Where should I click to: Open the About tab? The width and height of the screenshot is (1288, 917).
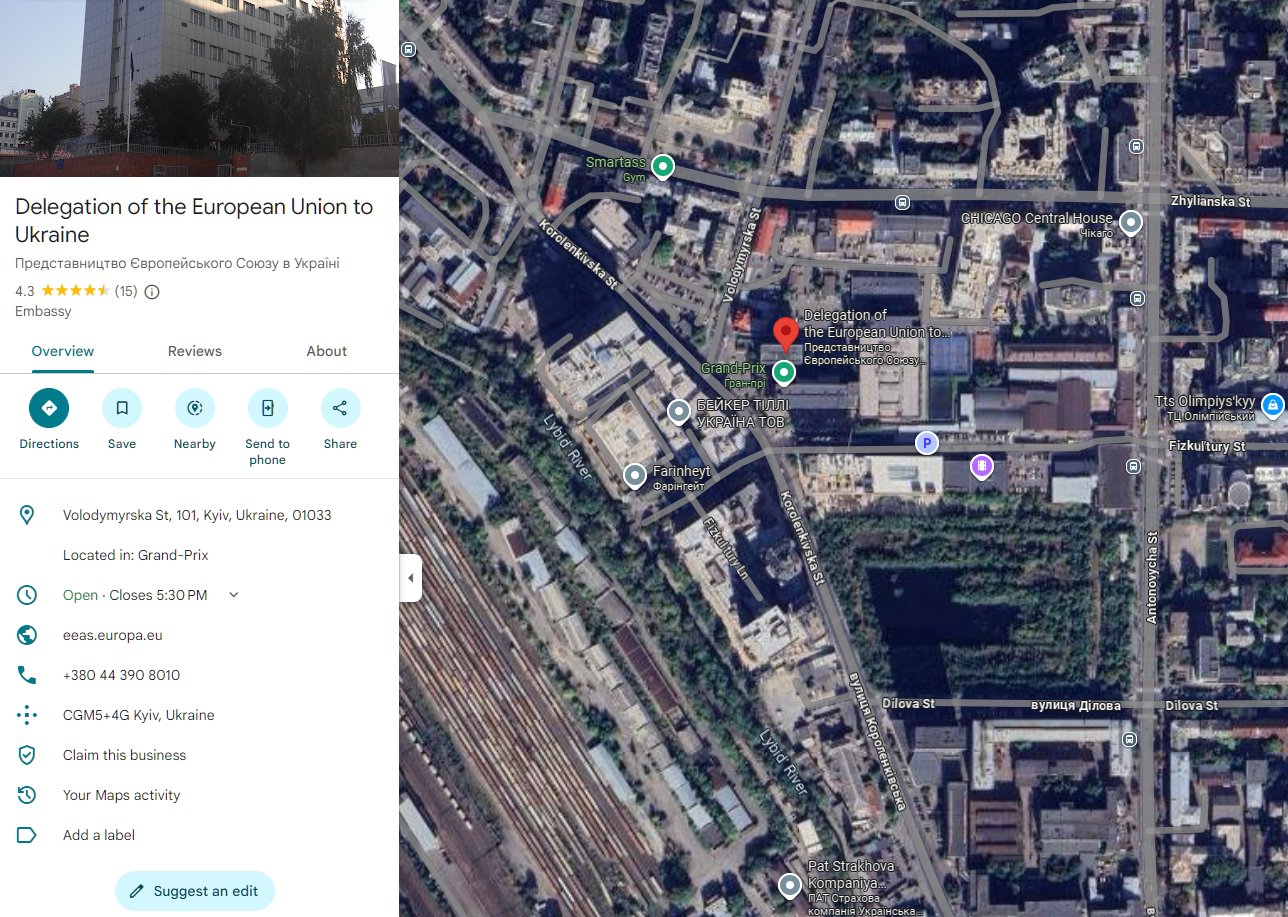pos(327,351)
